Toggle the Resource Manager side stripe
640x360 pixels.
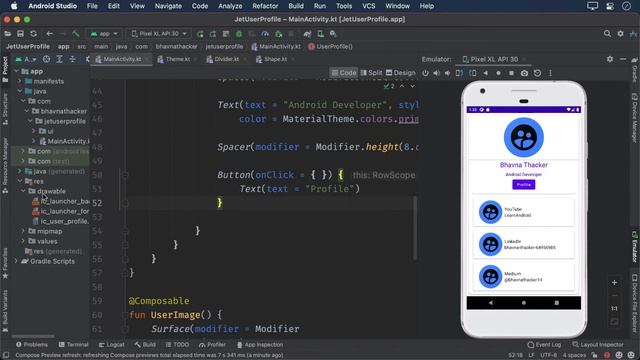coord(5,165)
